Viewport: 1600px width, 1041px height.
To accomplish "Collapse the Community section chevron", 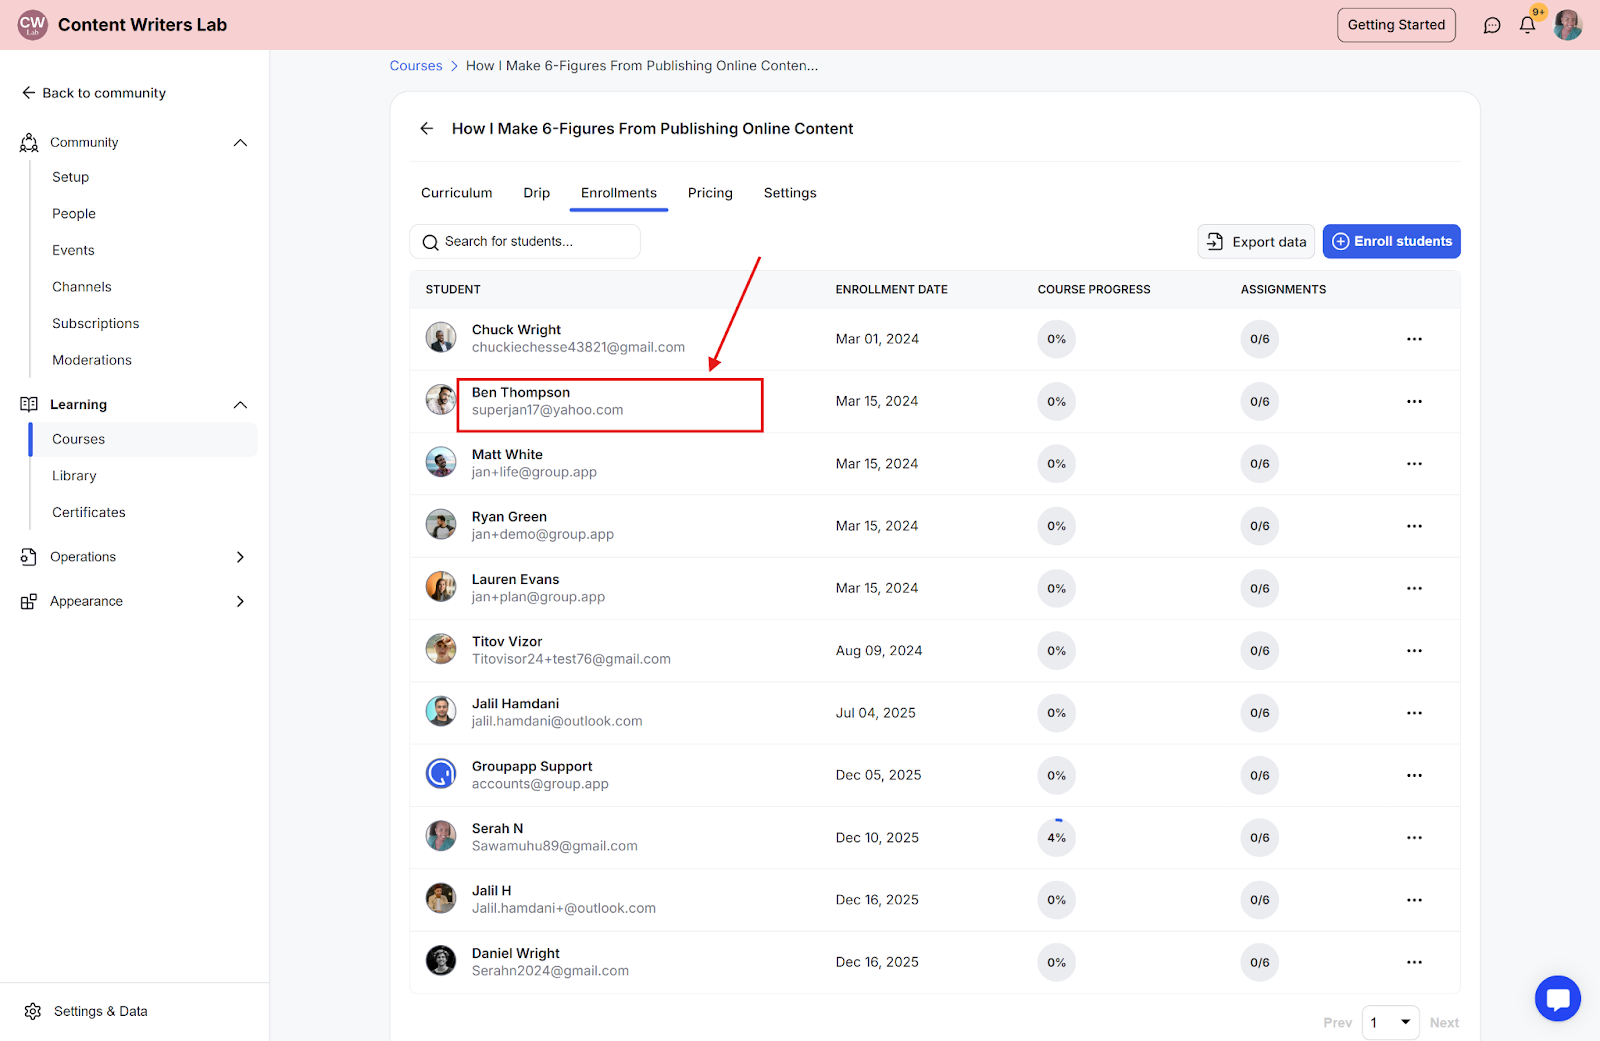I will coord(240,143).
